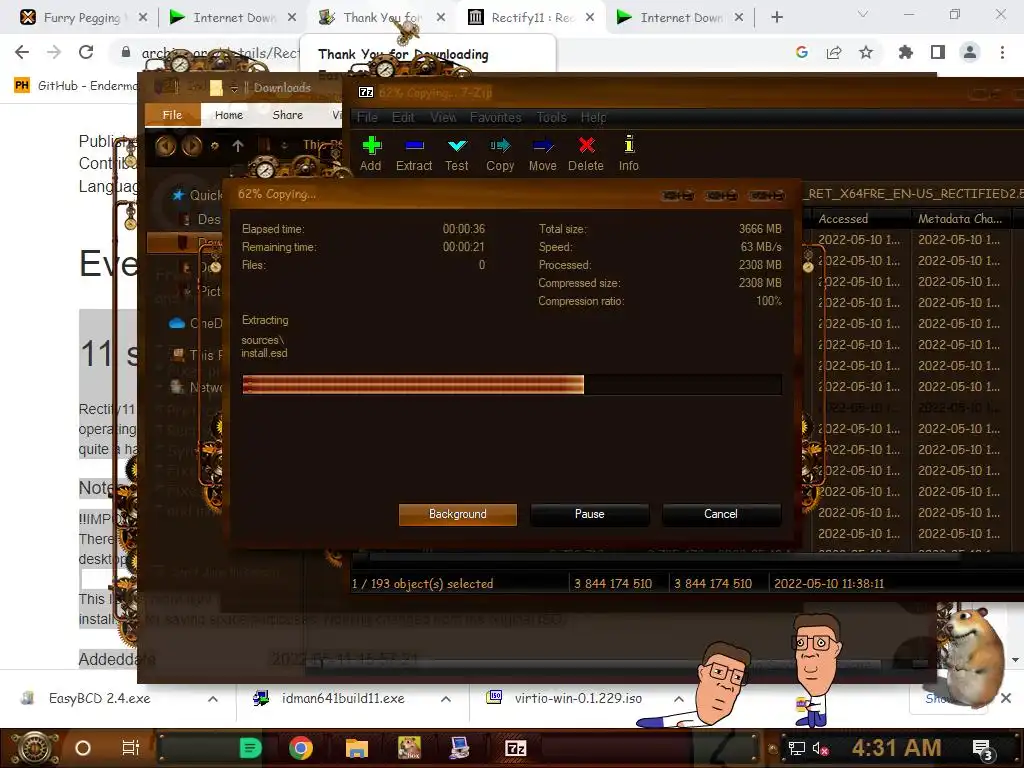The height and width of the screenshot is (768, 1024).
Task: Click the Google icon in address bar
Action: (802, 52)
